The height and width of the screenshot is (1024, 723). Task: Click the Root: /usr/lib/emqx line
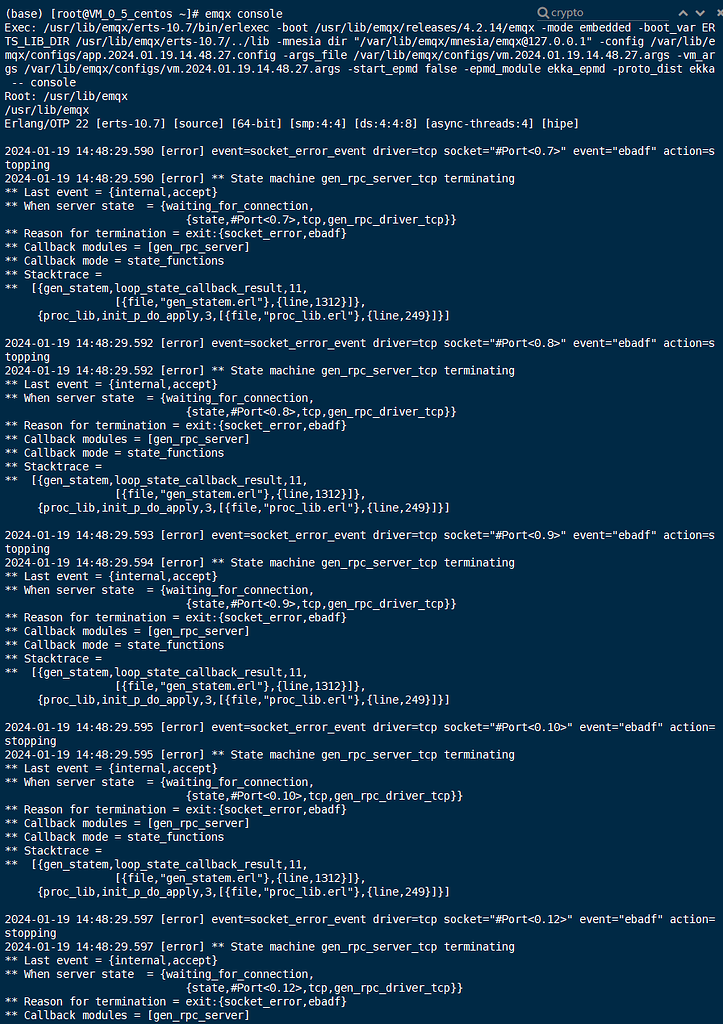pyautogui.click(x=66, y=96)
